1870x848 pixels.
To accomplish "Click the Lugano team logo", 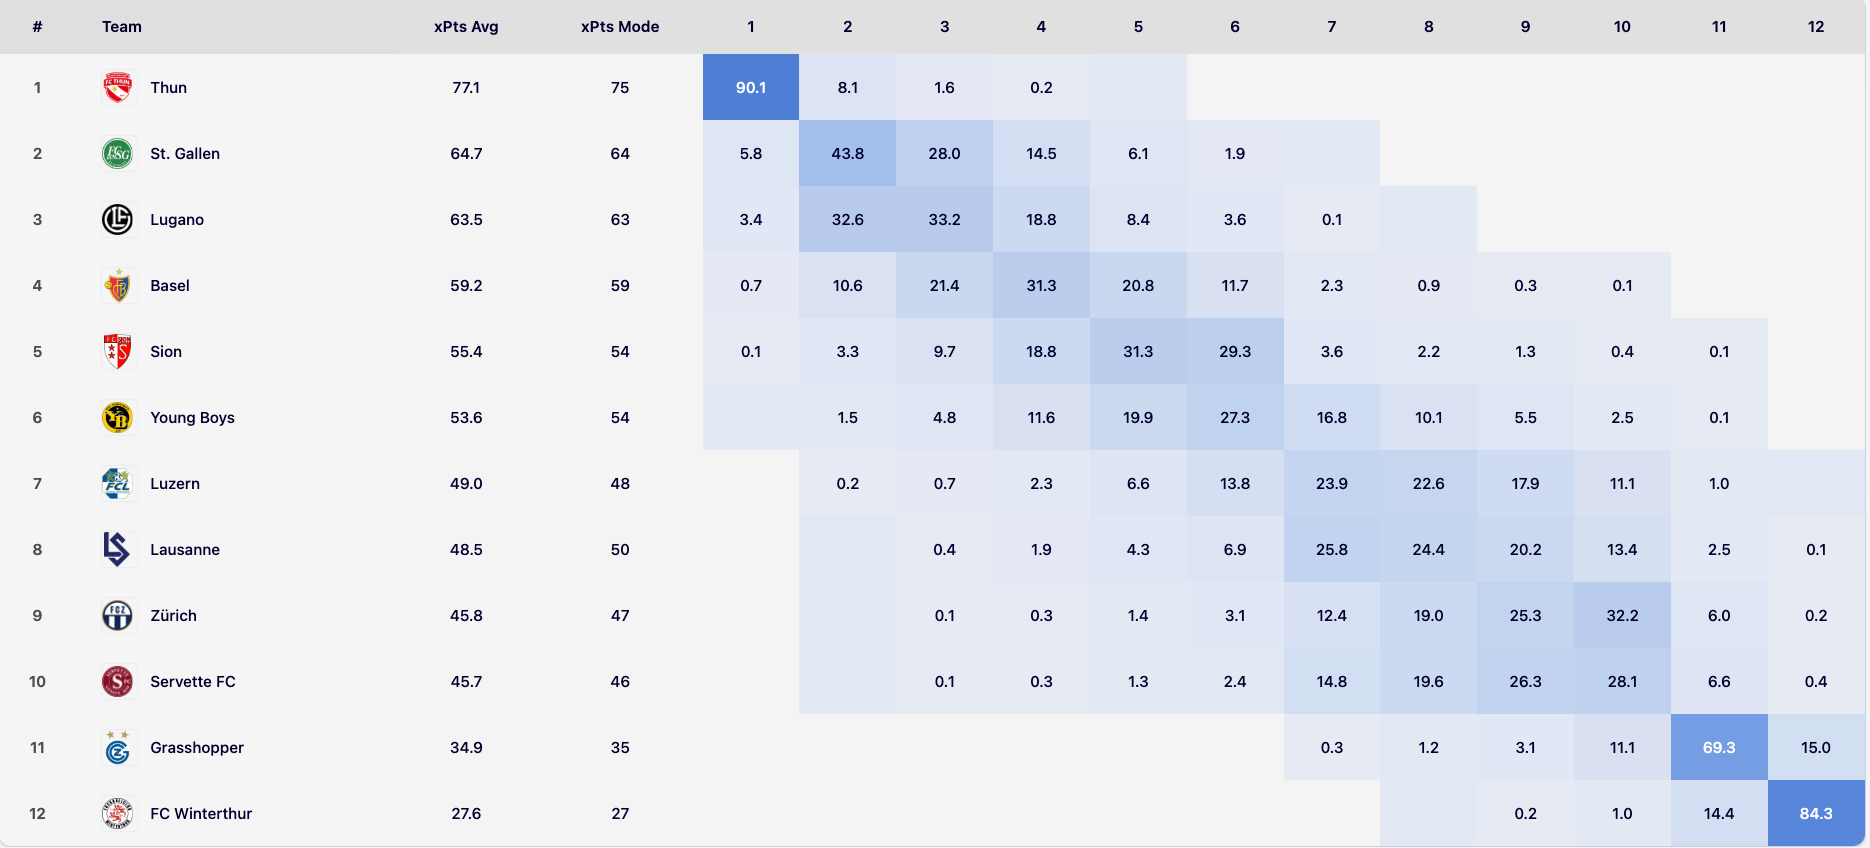I will [x=118, y=219].
